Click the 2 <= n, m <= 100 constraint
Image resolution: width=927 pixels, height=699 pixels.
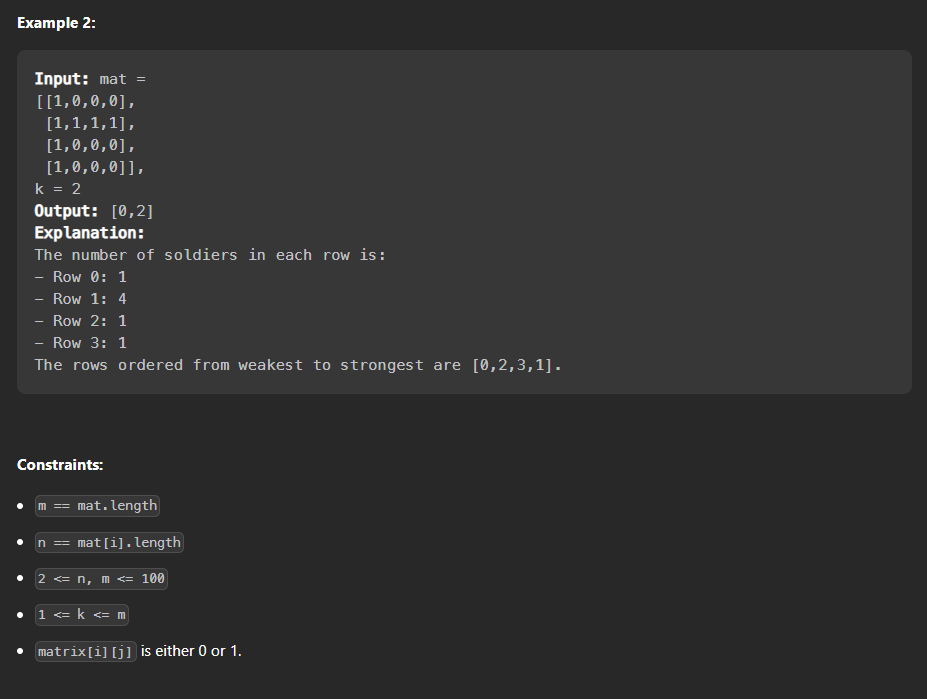coord(101,578)
